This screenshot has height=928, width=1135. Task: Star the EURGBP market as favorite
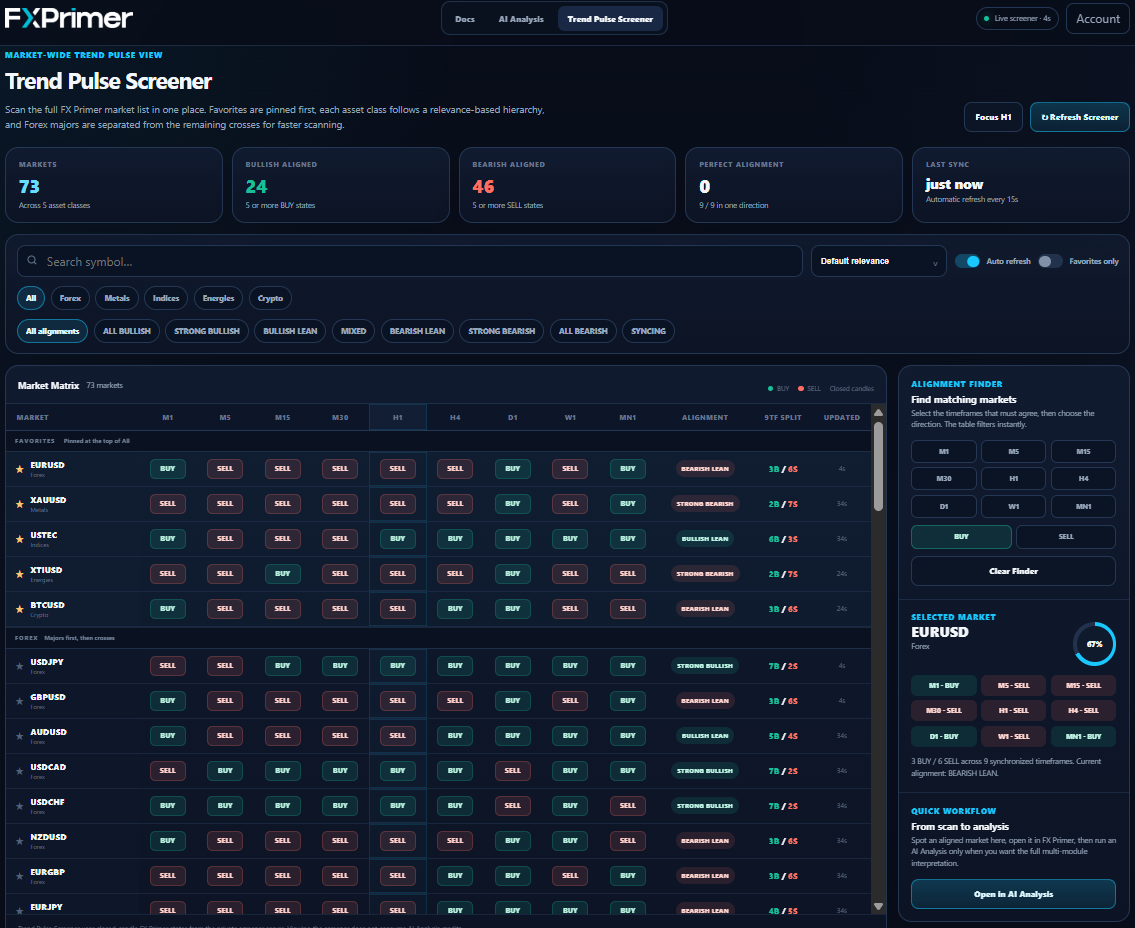20,876
